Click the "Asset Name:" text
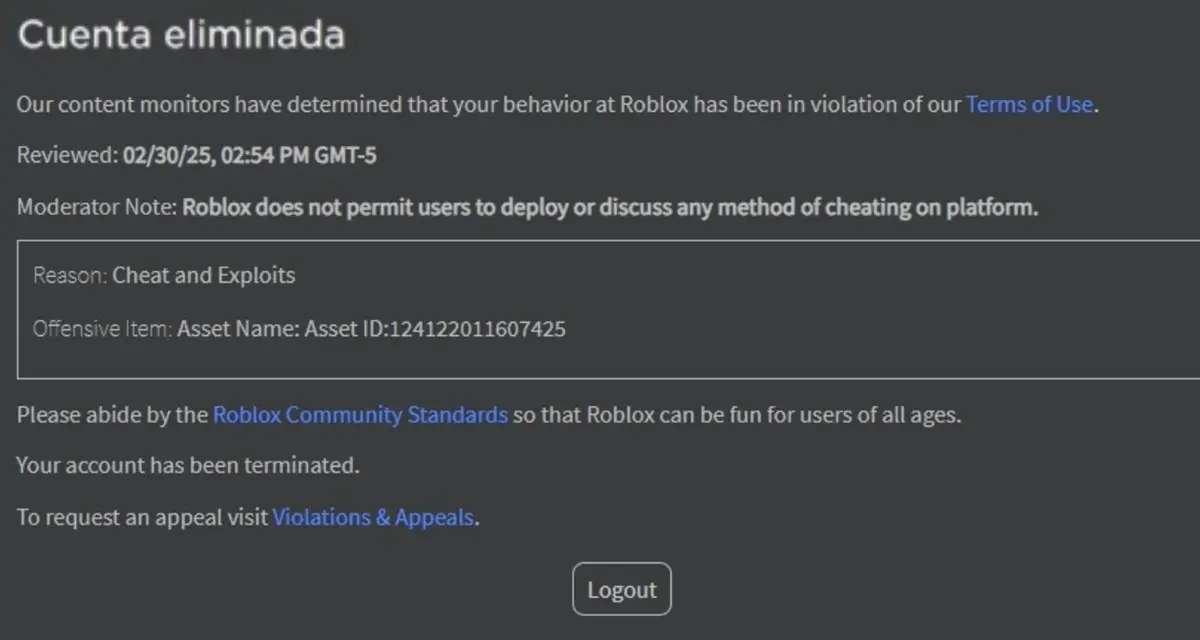 click(238, 328)
